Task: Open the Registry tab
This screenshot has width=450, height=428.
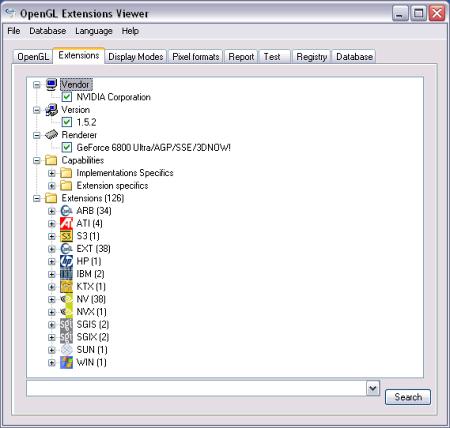Action: (x=311, y=57)
